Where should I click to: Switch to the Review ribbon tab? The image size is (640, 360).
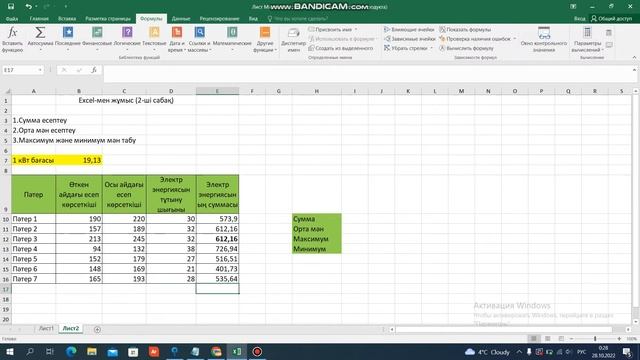click(x=219, y=19)
